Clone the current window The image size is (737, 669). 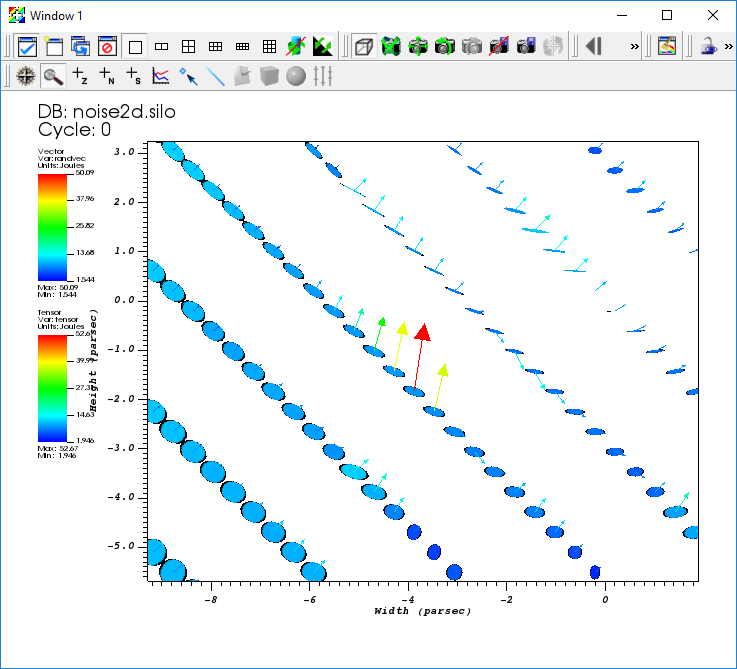point(80,47)
